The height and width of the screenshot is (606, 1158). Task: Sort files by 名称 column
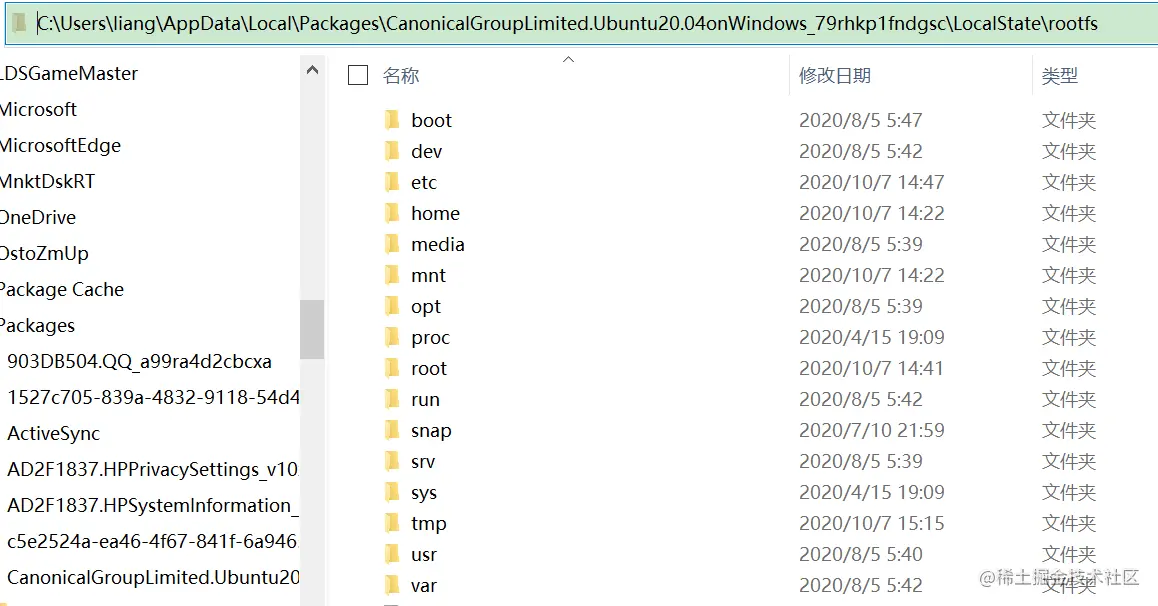(401, 75)
